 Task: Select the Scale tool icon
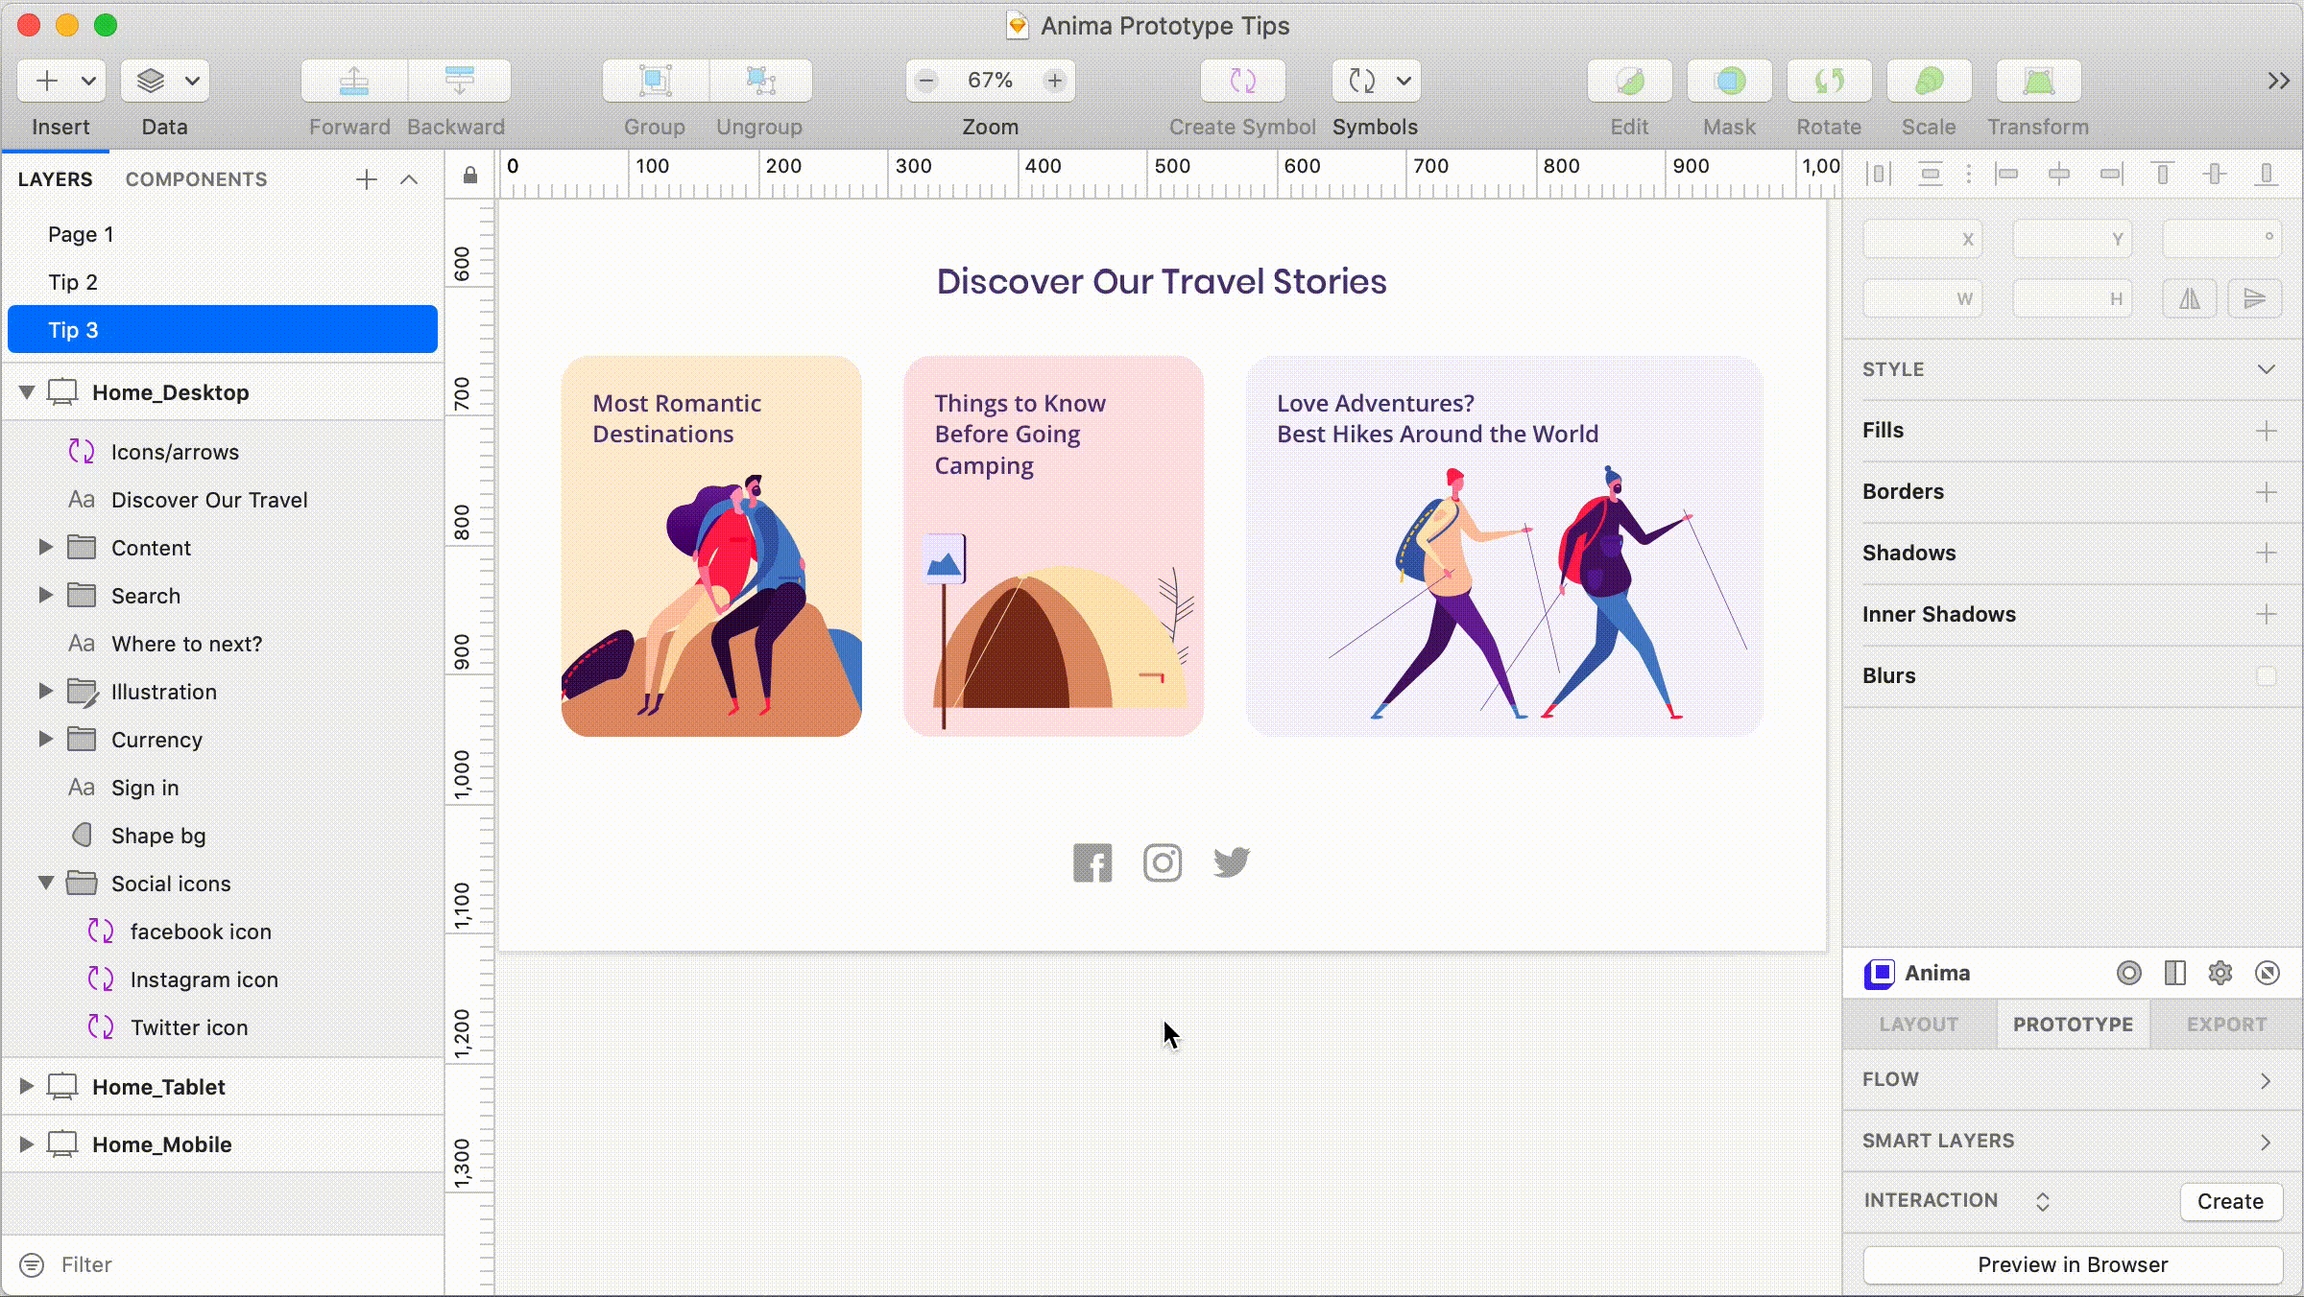pos(1928,81)
